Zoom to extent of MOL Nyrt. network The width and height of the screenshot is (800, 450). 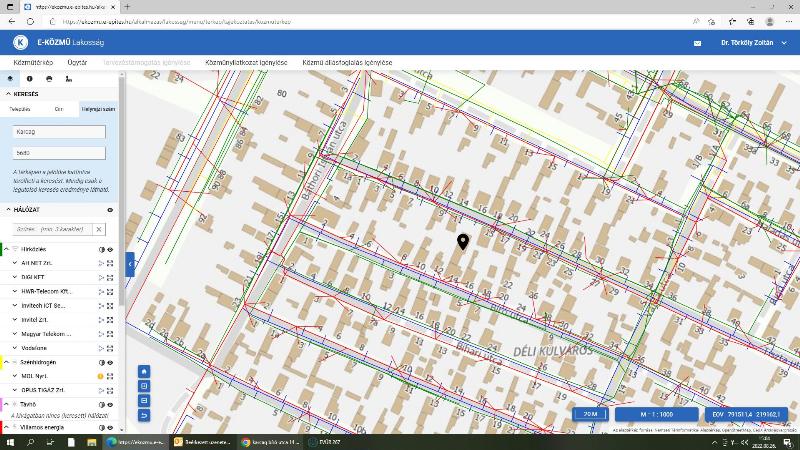(110, 377)
